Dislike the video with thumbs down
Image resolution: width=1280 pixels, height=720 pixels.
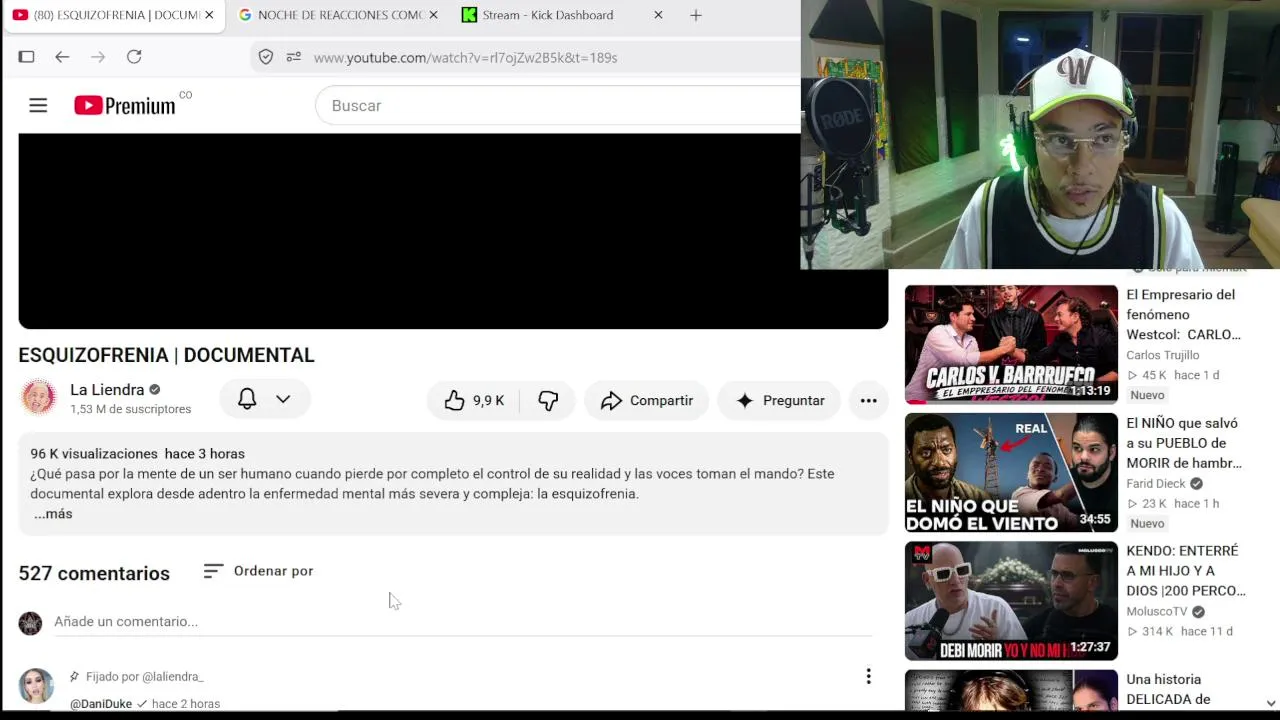click(x=548, y=400)
